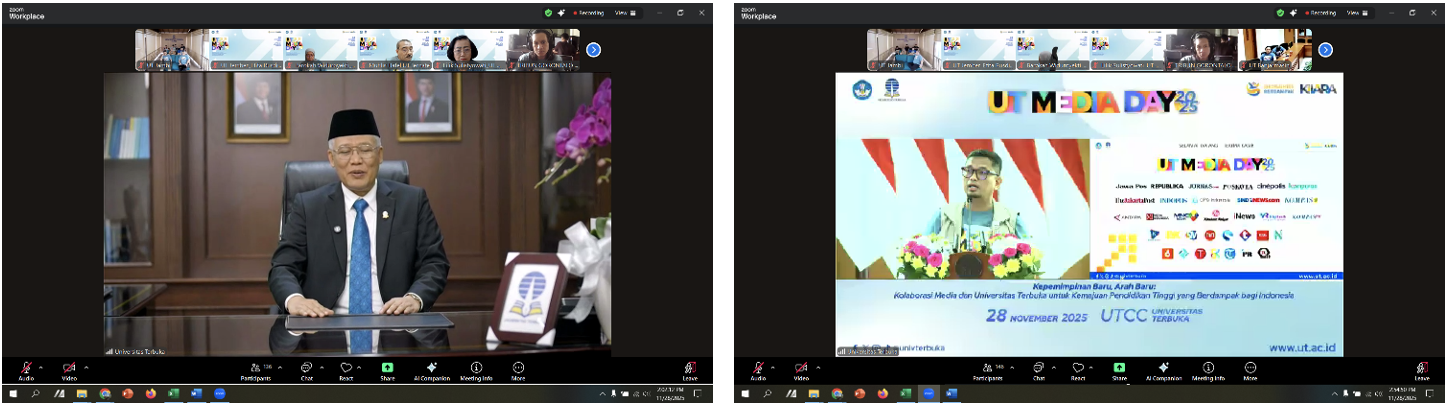This screenshot has height=409, width=1449.
Task: Open View layout menu in right window
Action: click(x=1355, y=13)
